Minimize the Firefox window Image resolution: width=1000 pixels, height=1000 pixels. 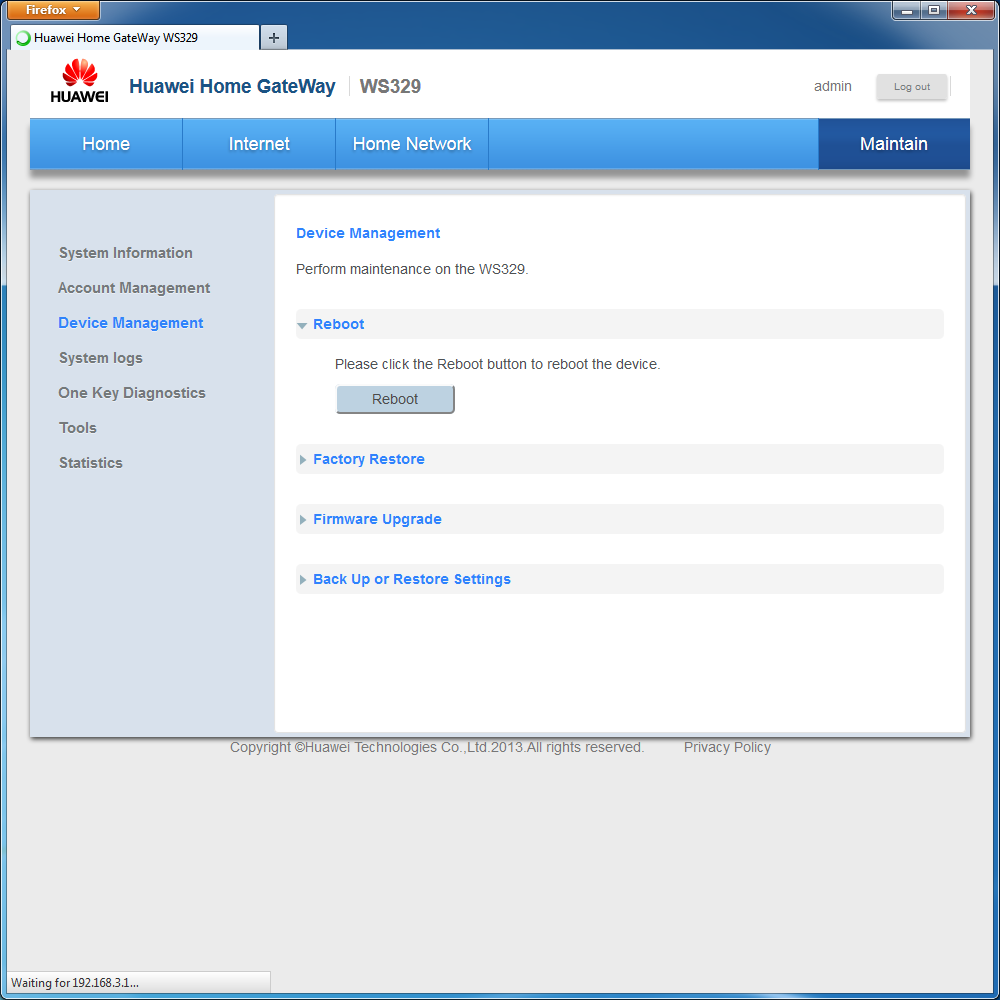click(x=906, y=10)
